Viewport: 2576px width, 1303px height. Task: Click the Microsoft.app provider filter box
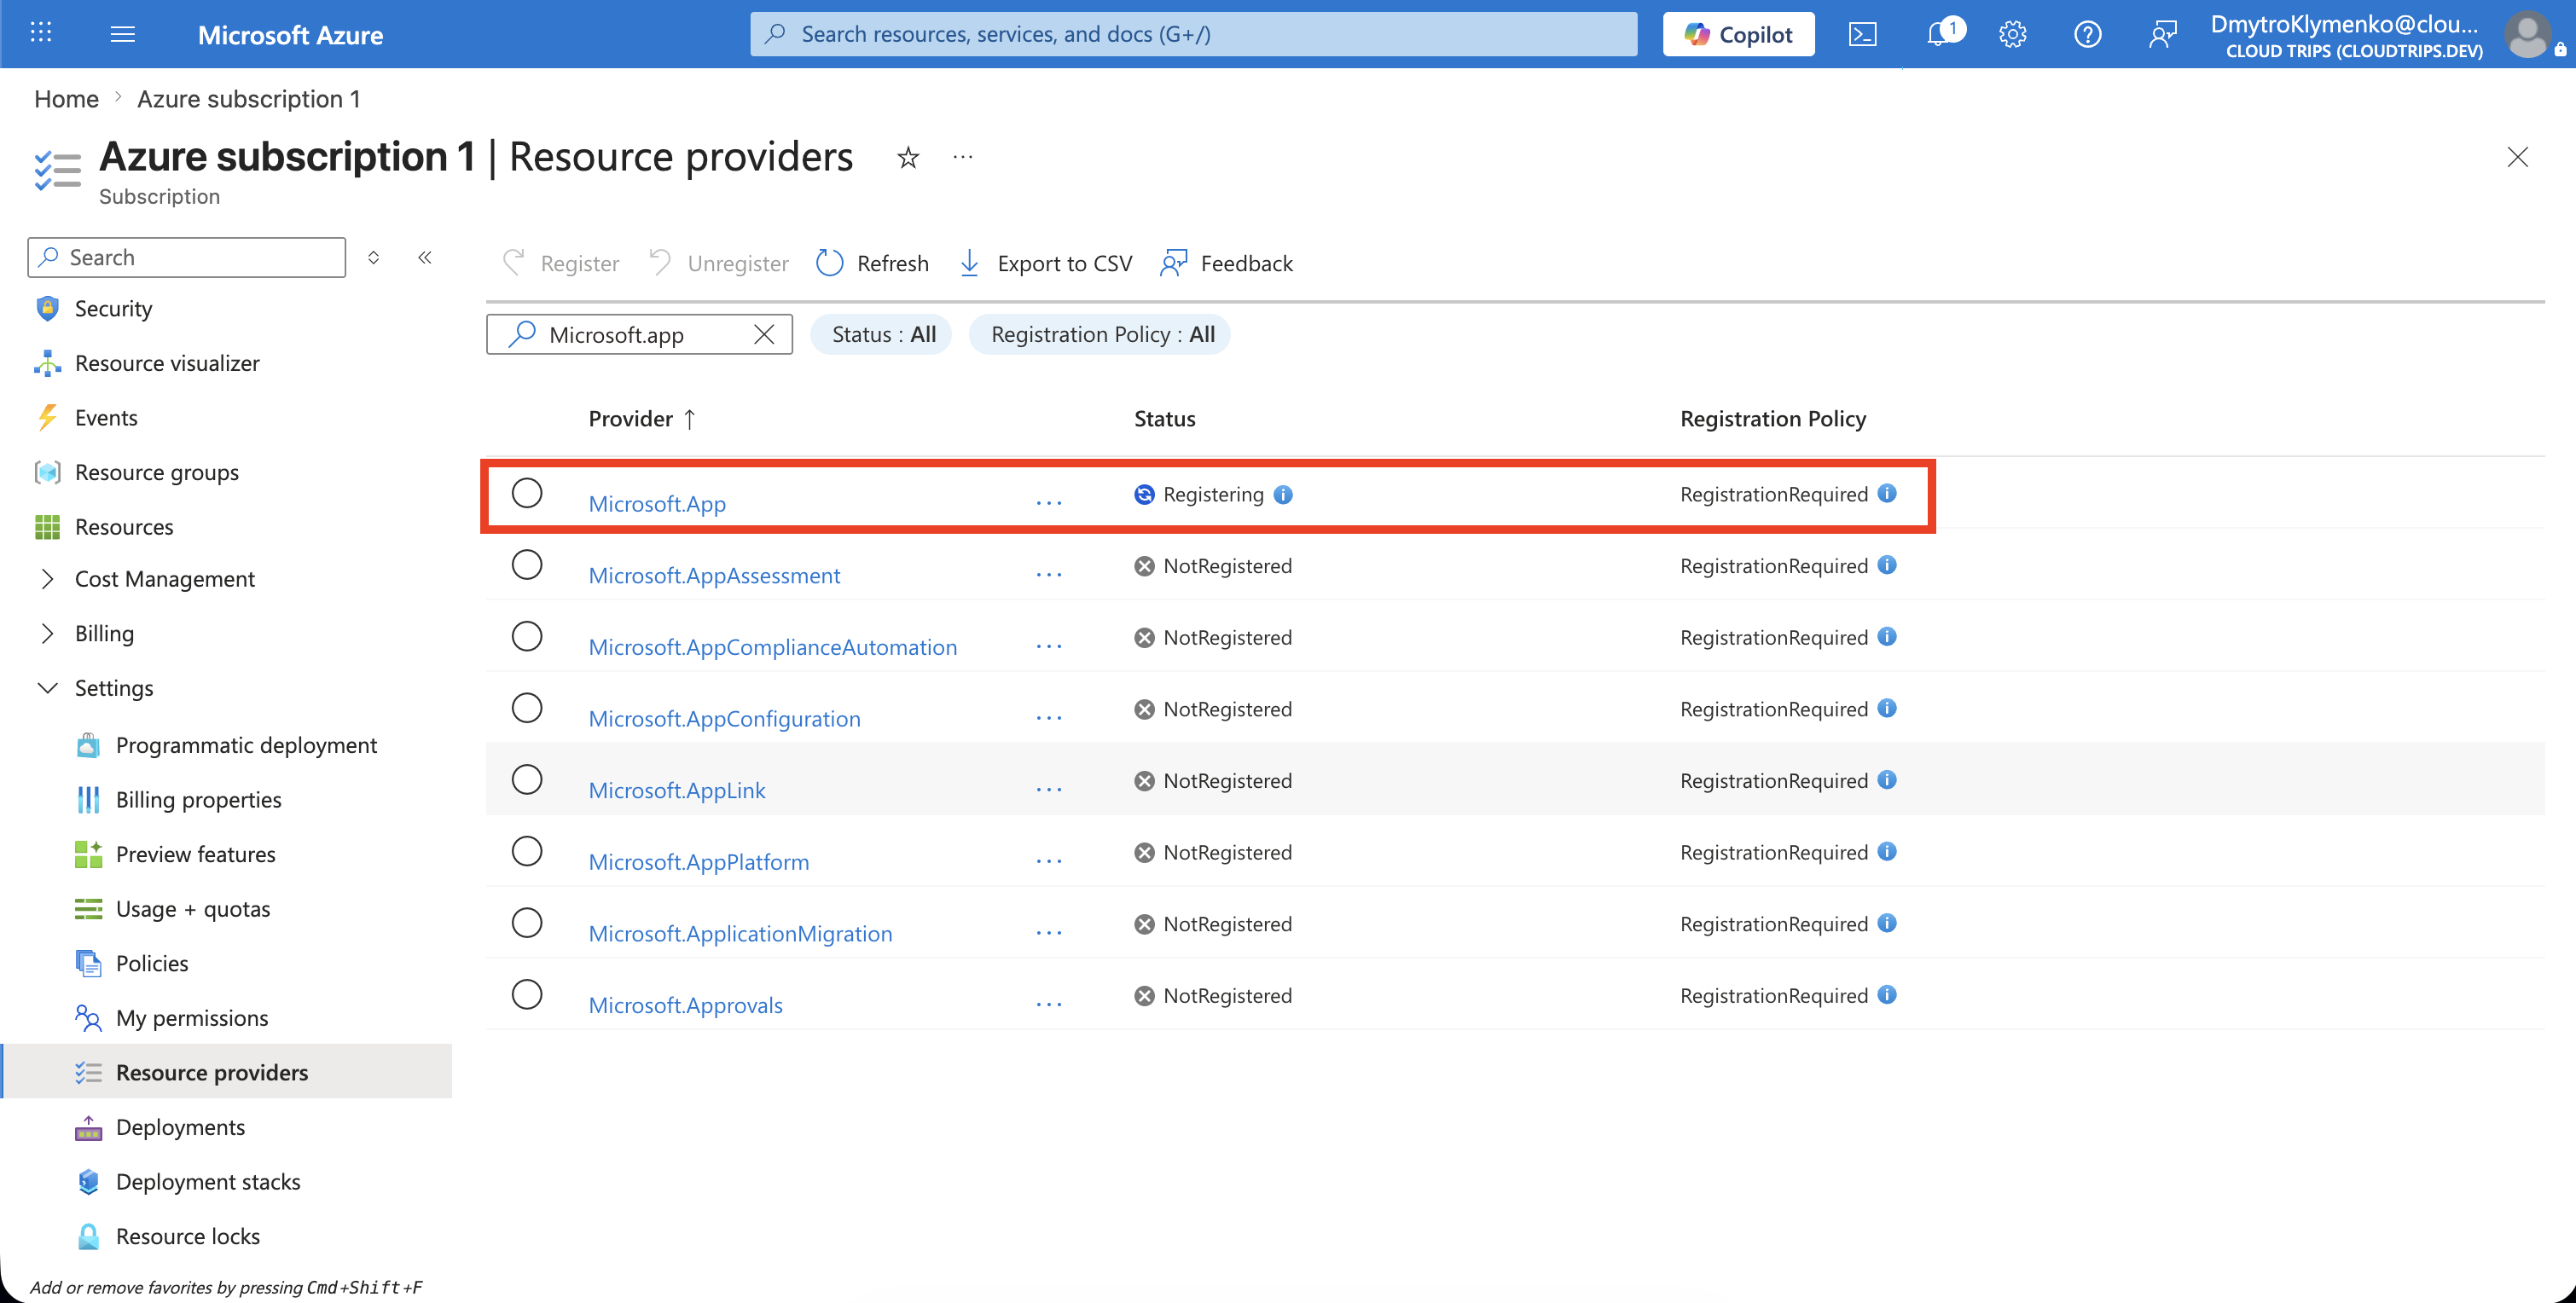639,334
